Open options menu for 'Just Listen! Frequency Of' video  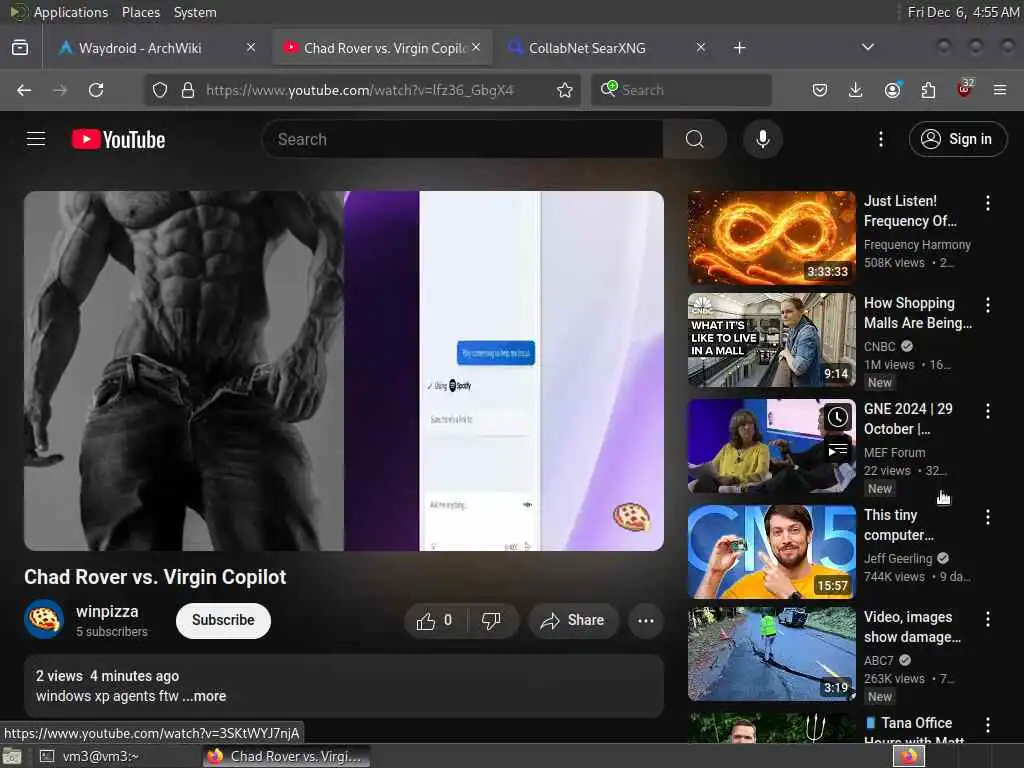click(987, 203)
